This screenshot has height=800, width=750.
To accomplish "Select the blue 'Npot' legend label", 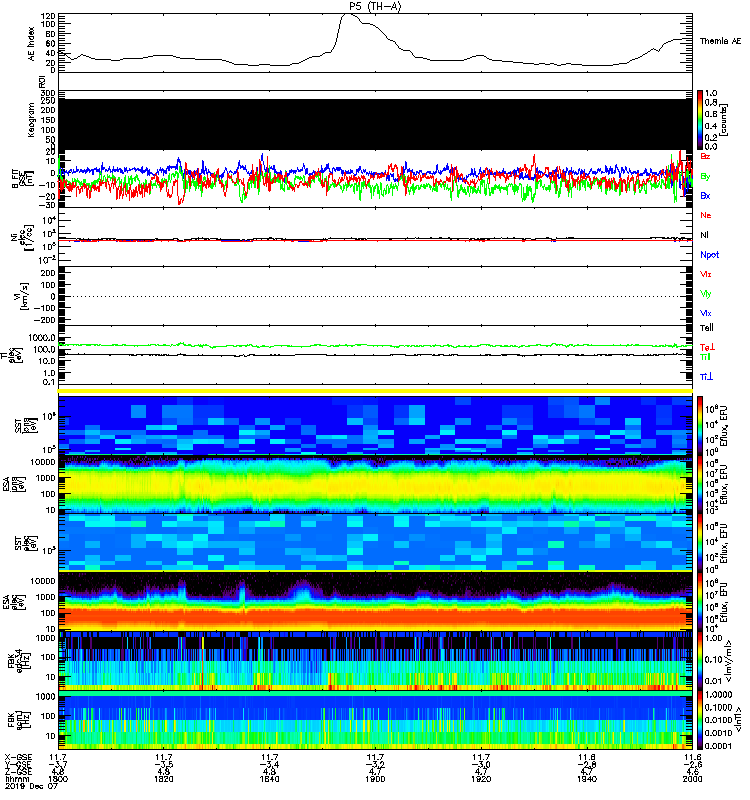I will [x=710, y=255].
